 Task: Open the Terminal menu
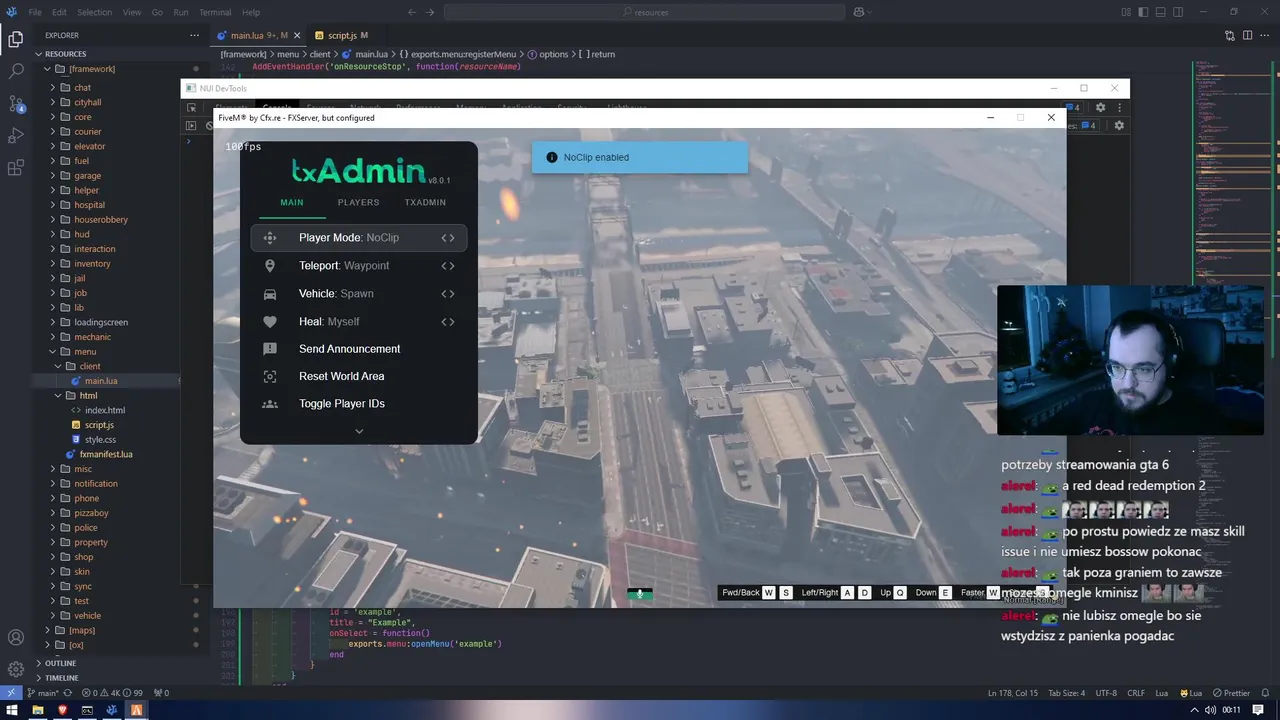pyautogui.click(x=214, y=12)
